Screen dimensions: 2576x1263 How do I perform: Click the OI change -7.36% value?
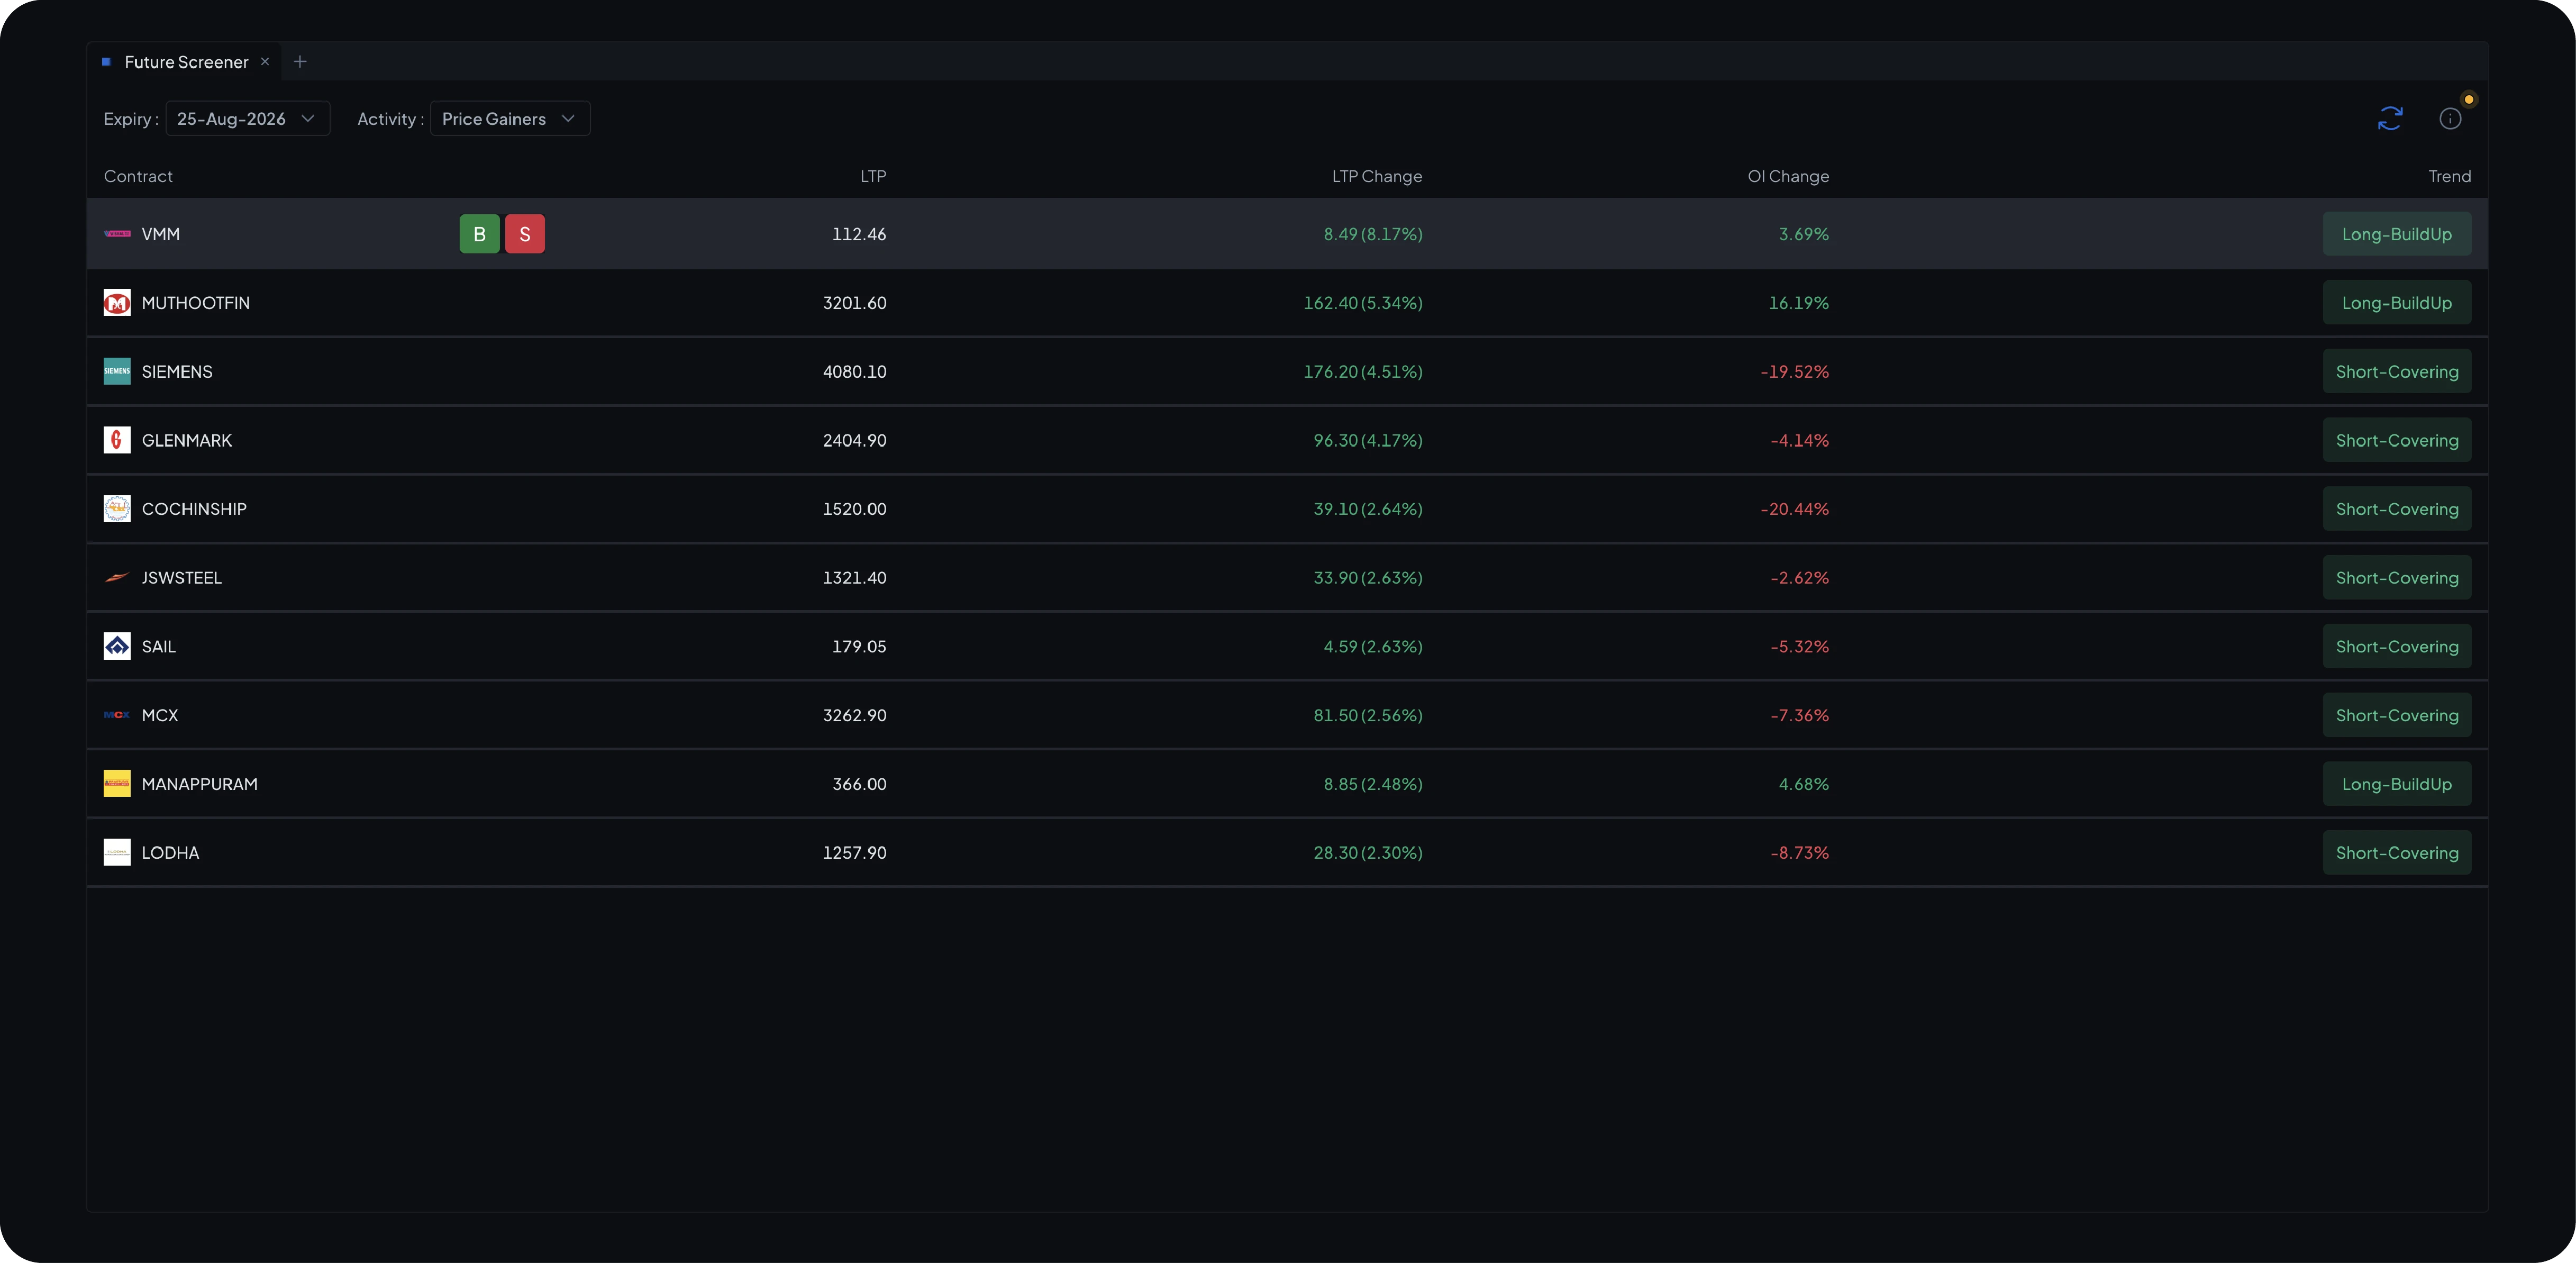(1800, 715)
